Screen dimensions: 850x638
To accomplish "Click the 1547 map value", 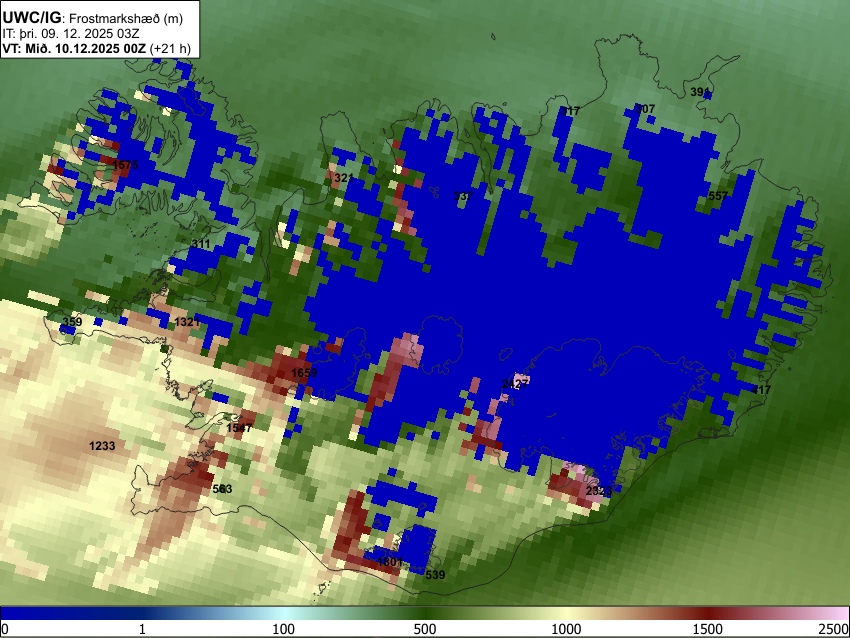I will pyautogui.click(x=239, y=428).
